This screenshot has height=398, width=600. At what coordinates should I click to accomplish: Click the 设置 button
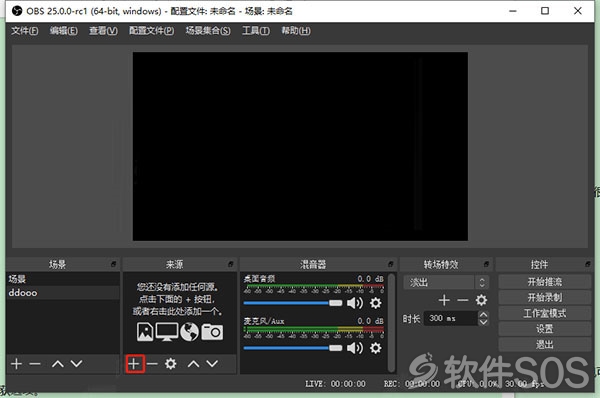pyautogui.click(x=545, y=329)
